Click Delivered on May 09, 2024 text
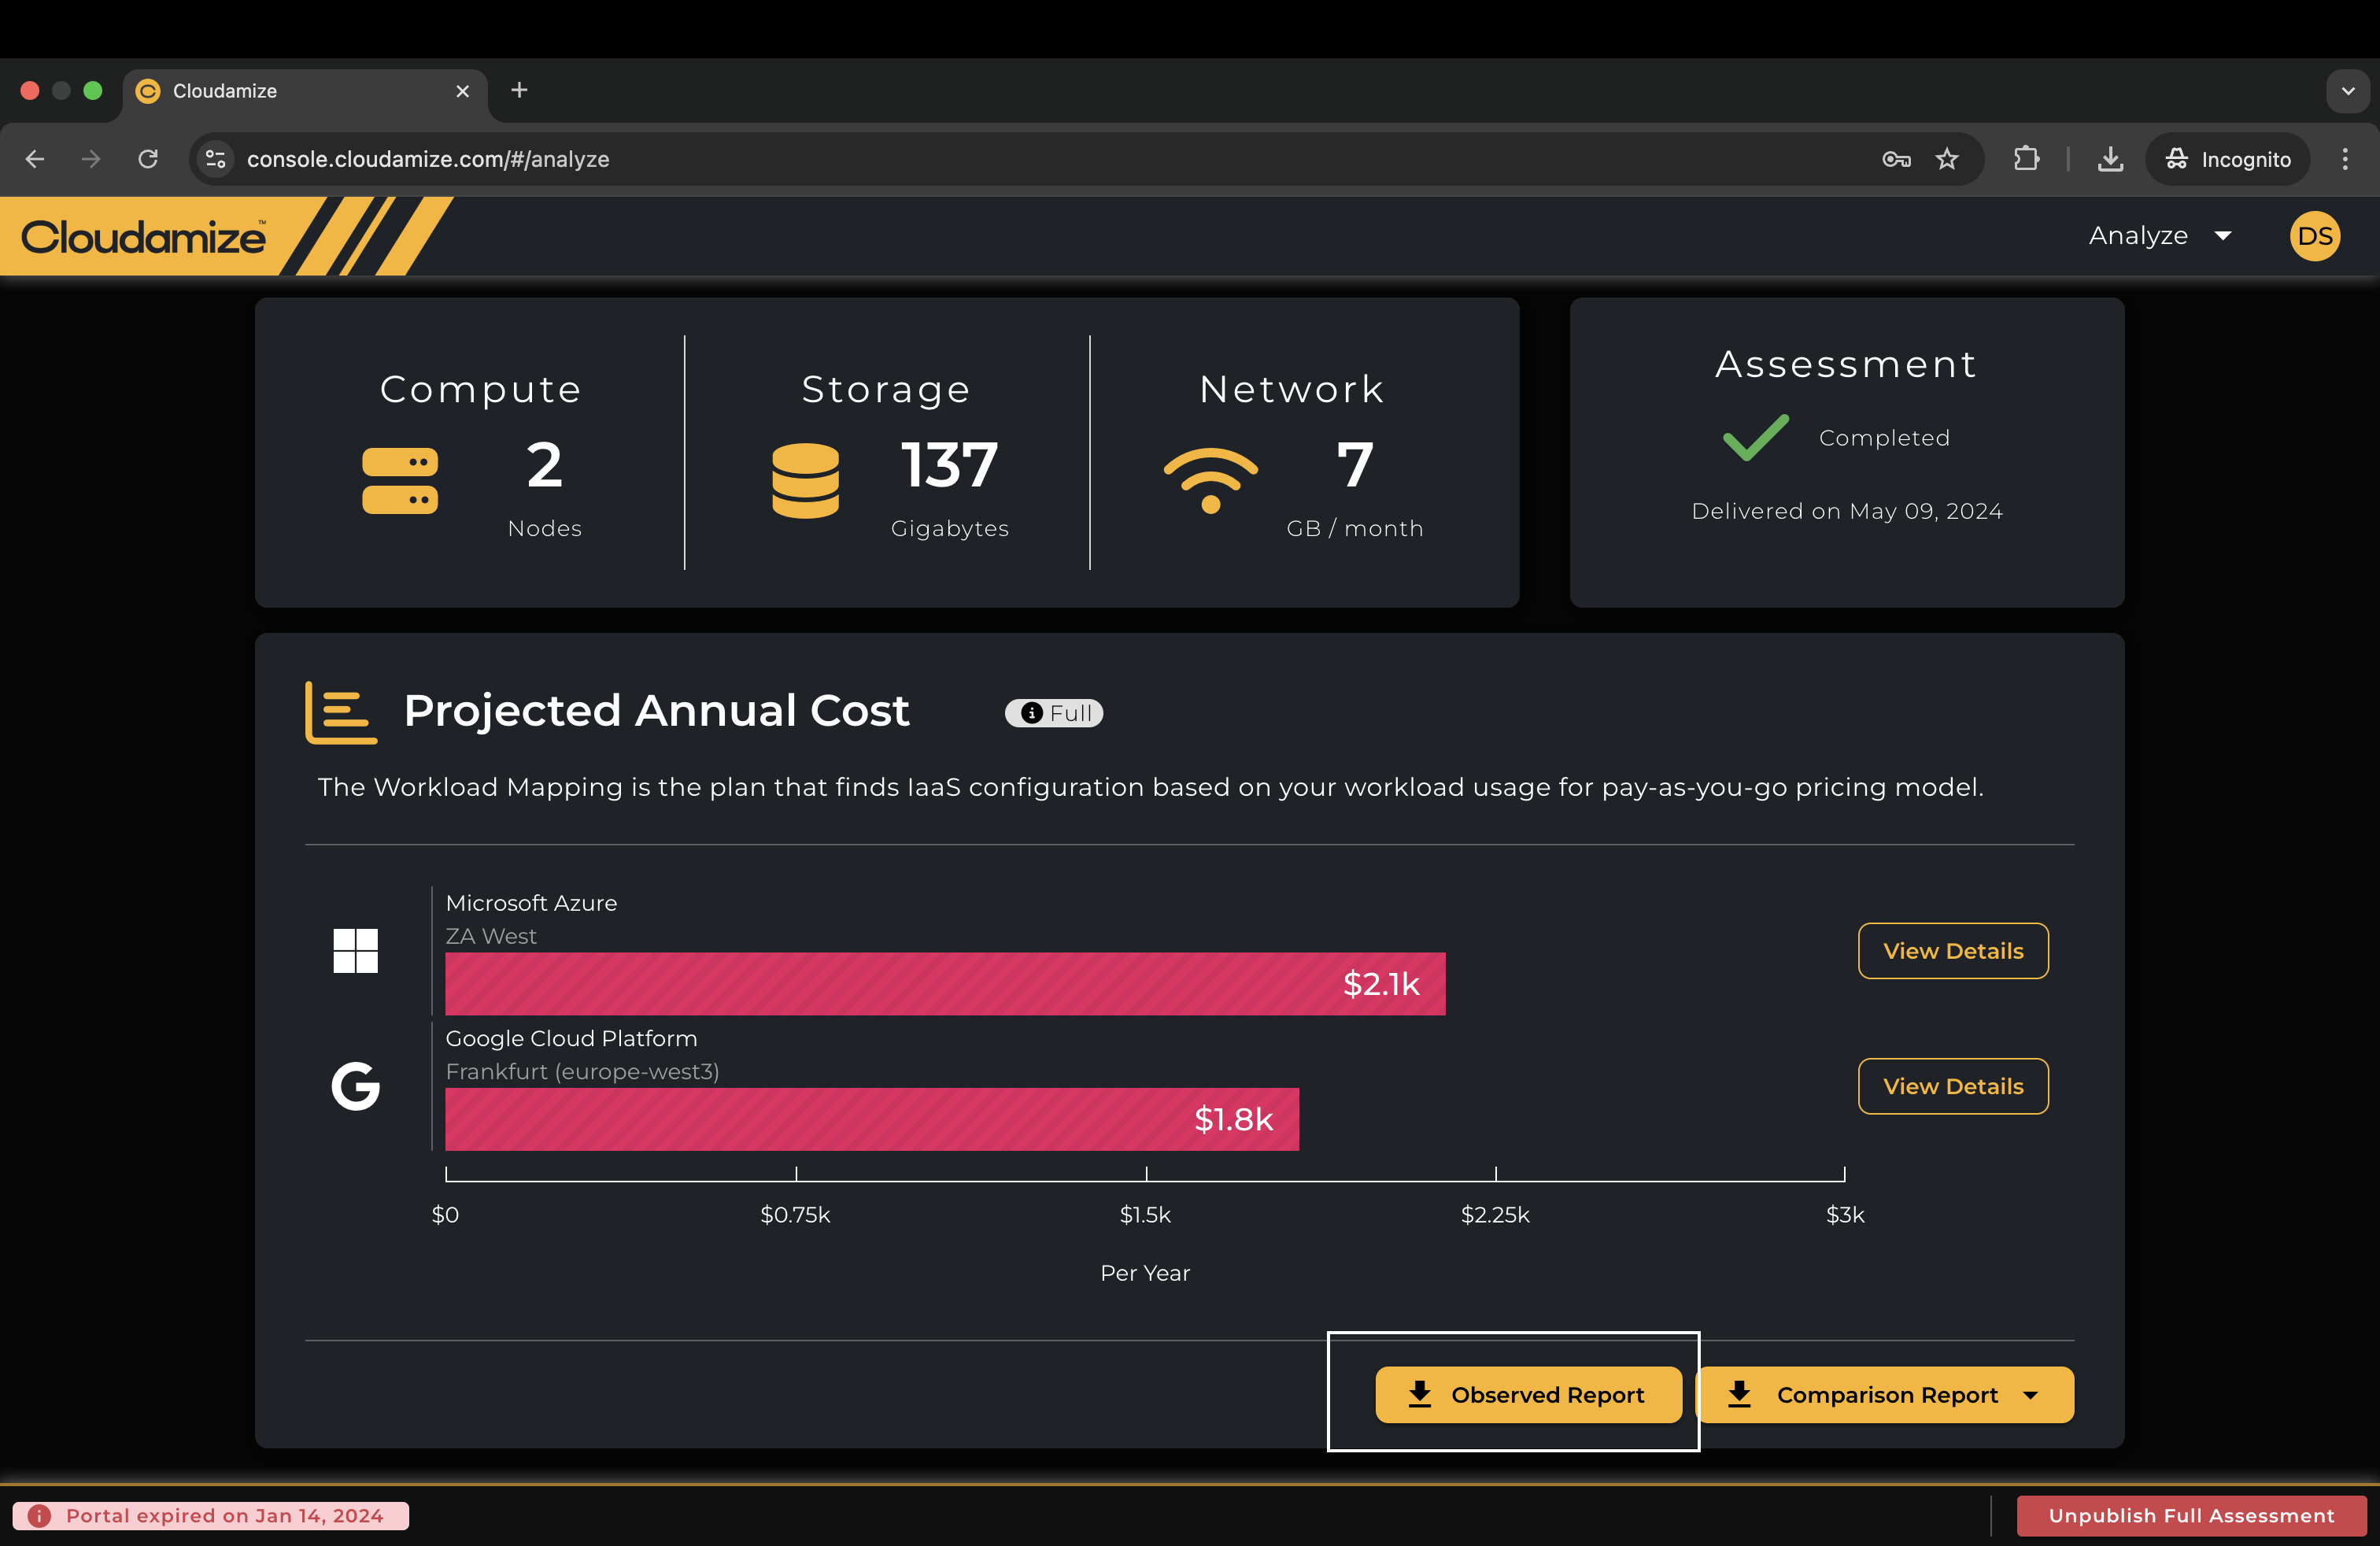The image size is (2380, 1546). click(x=1847, y=511)
